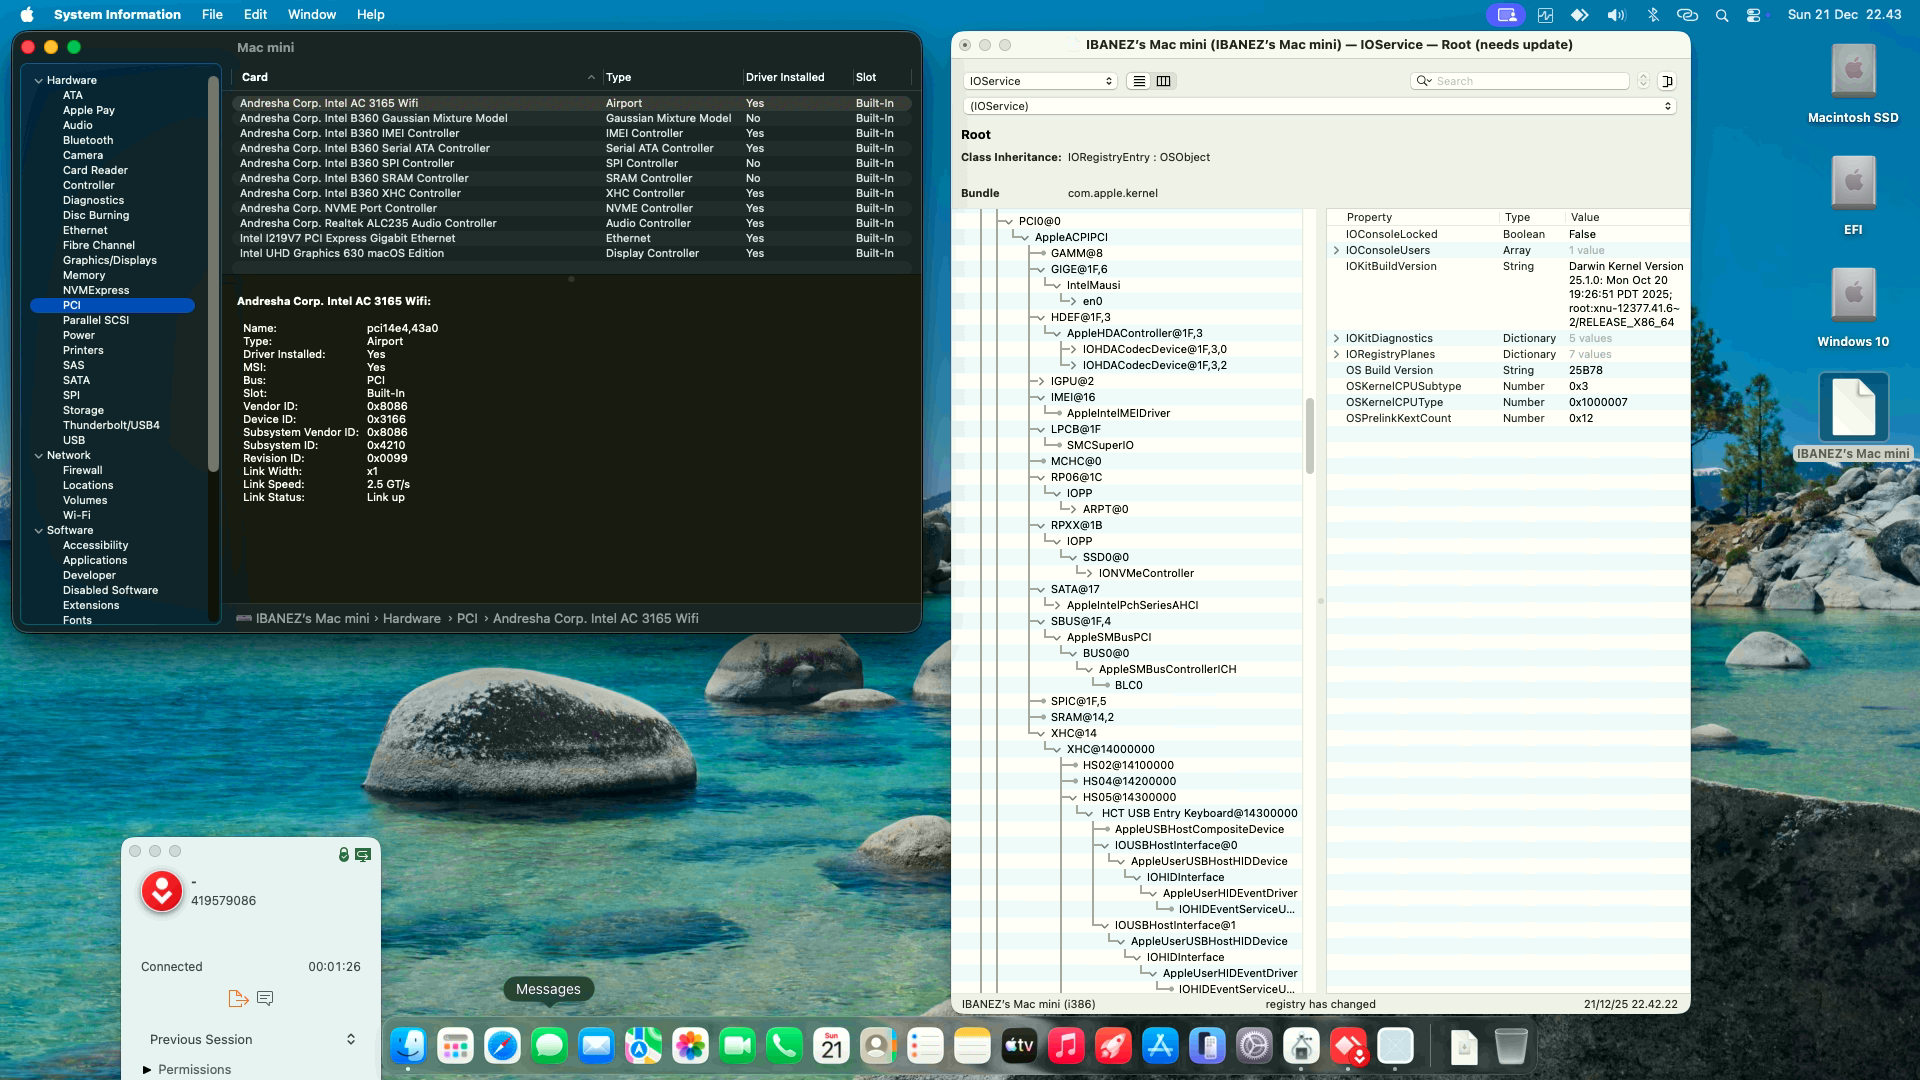The image size is (1920, 1080).
Task: Switch IORegistryExplorer to column view
Action: click(1163, 81)
